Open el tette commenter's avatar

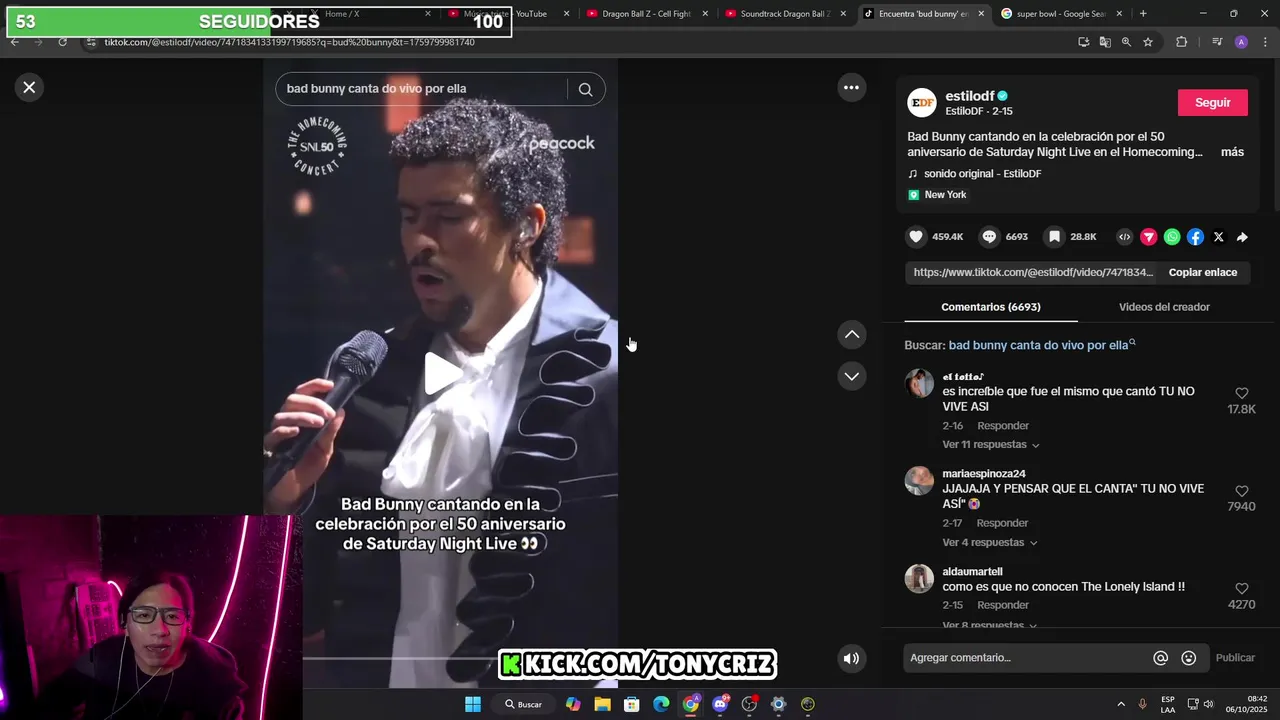(x=919, y=383)
